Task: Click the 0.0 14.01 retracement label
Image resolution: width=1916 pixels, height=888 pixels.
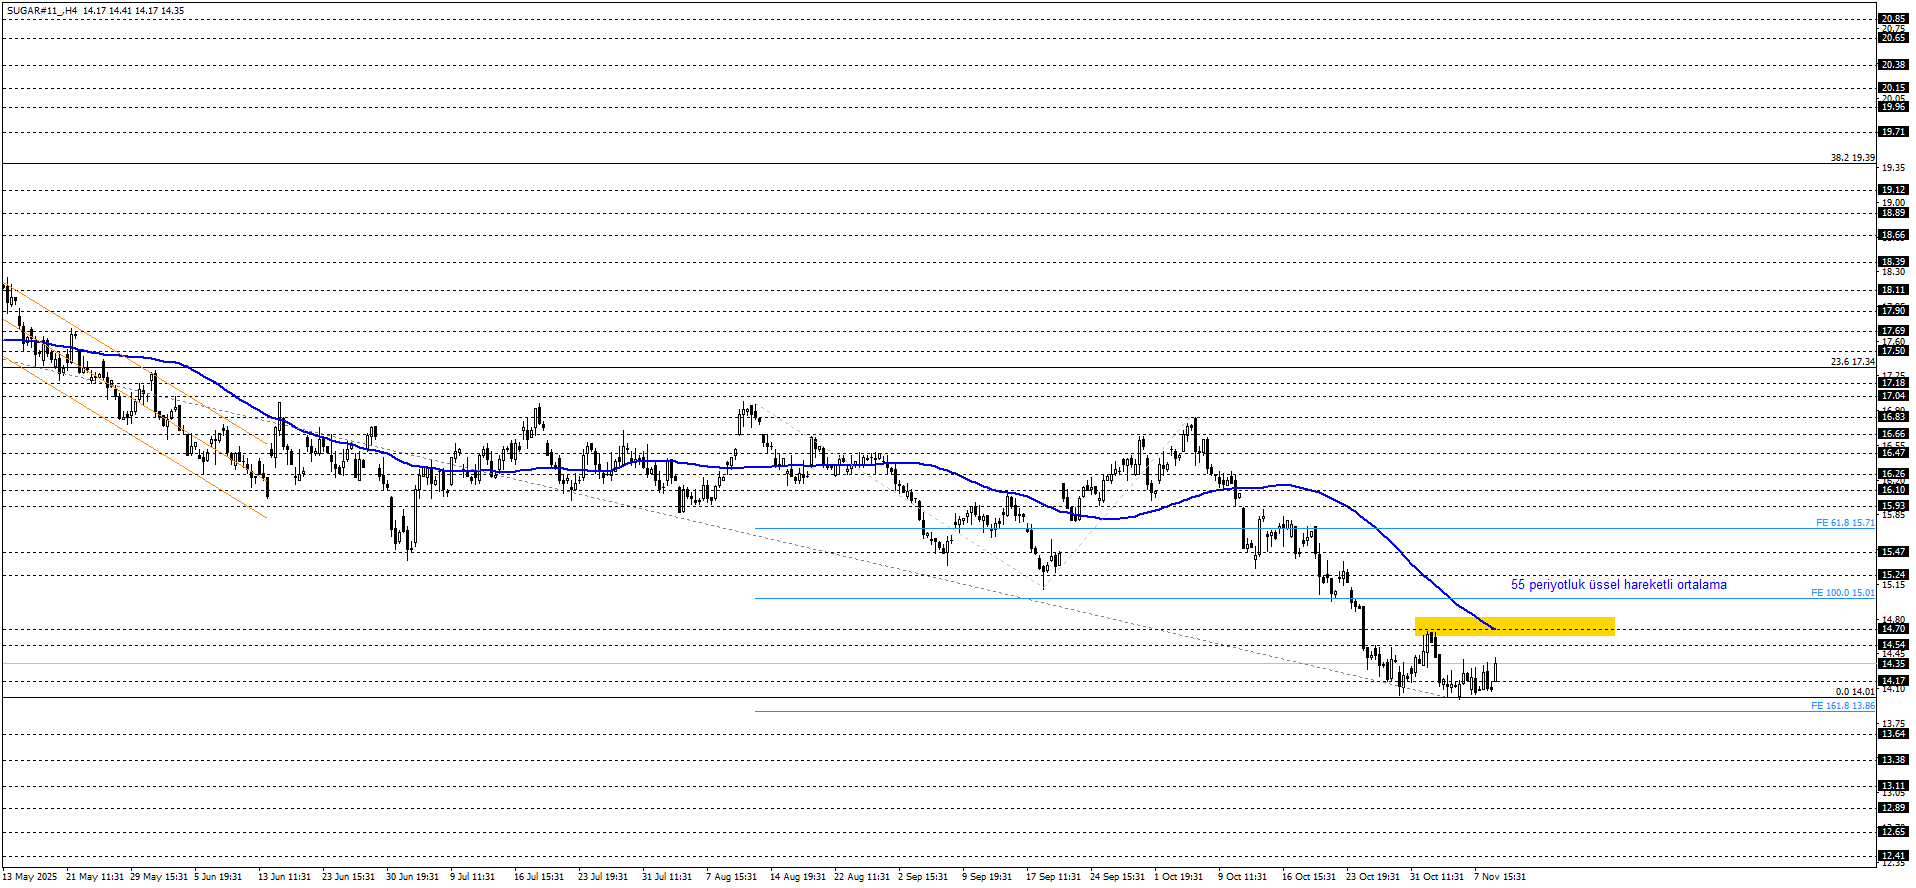Action: (x=1854, y=692)
